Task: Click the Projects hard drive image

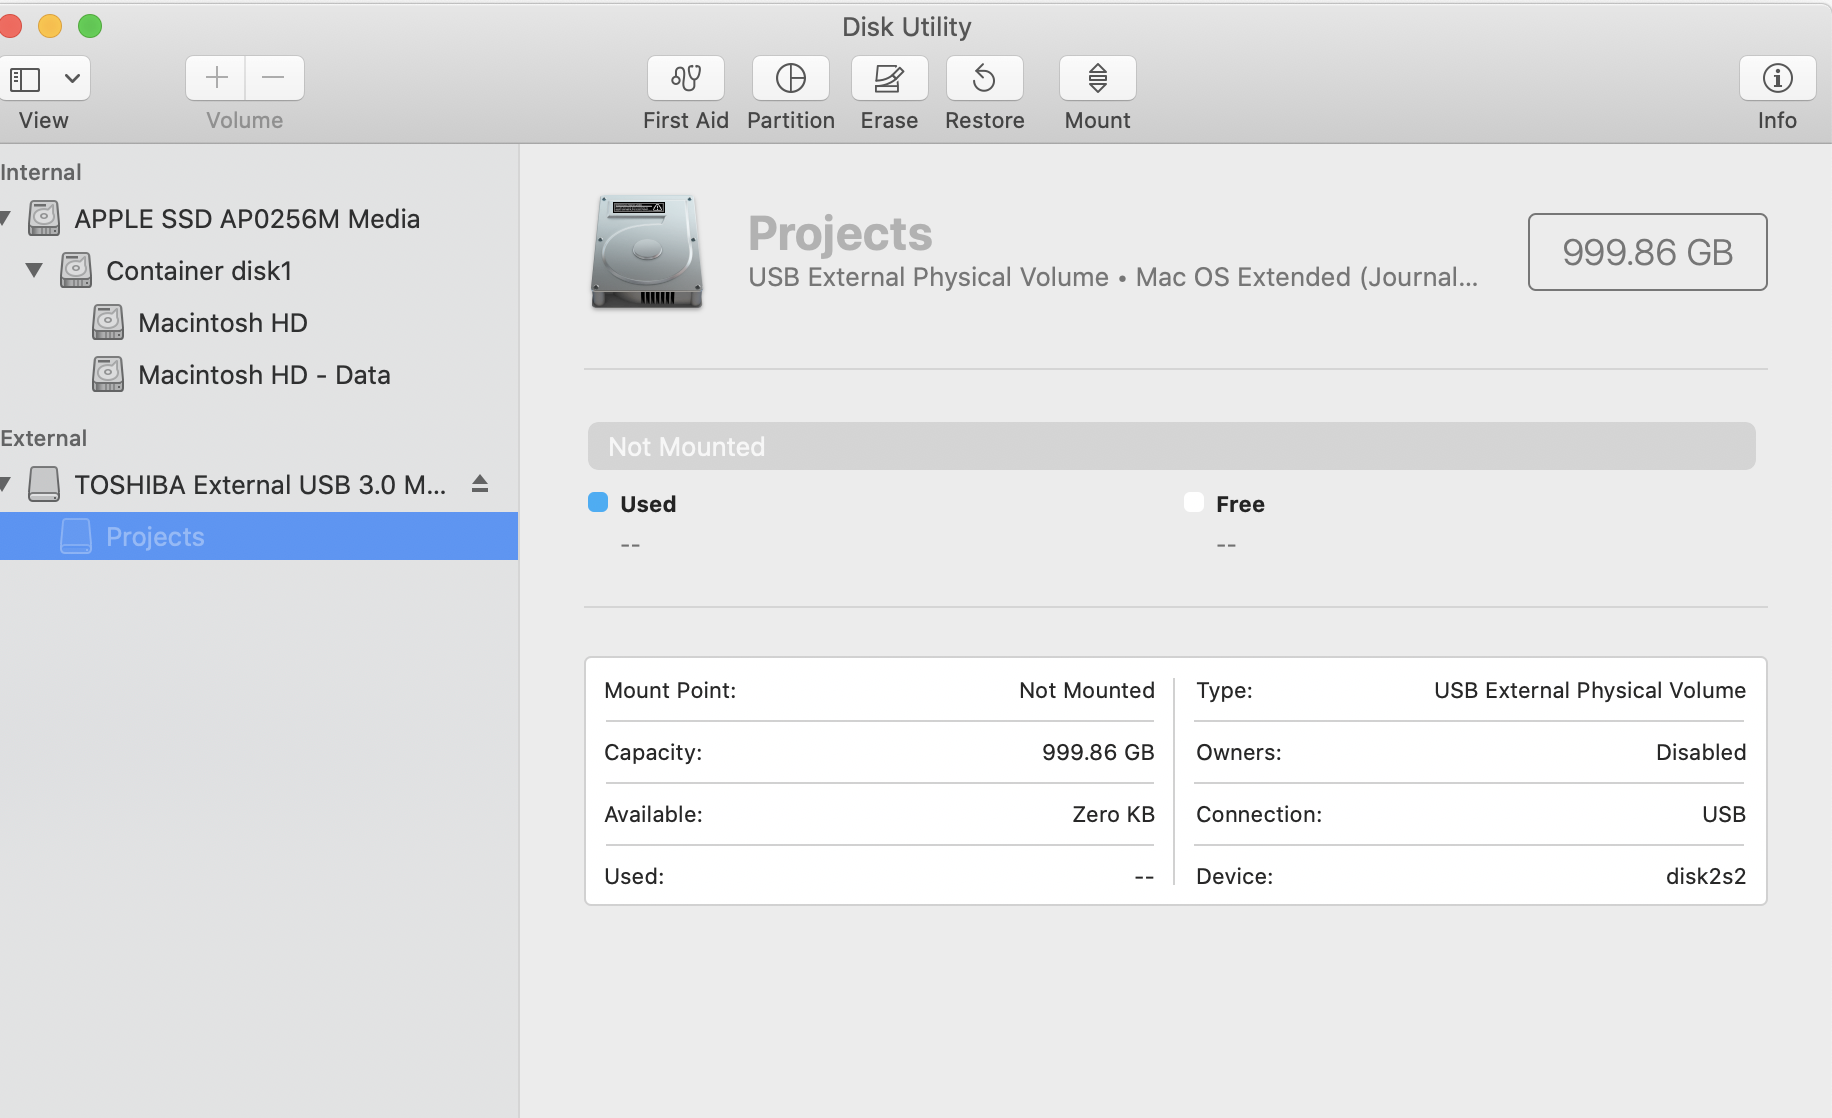Action: click(647, 251)
